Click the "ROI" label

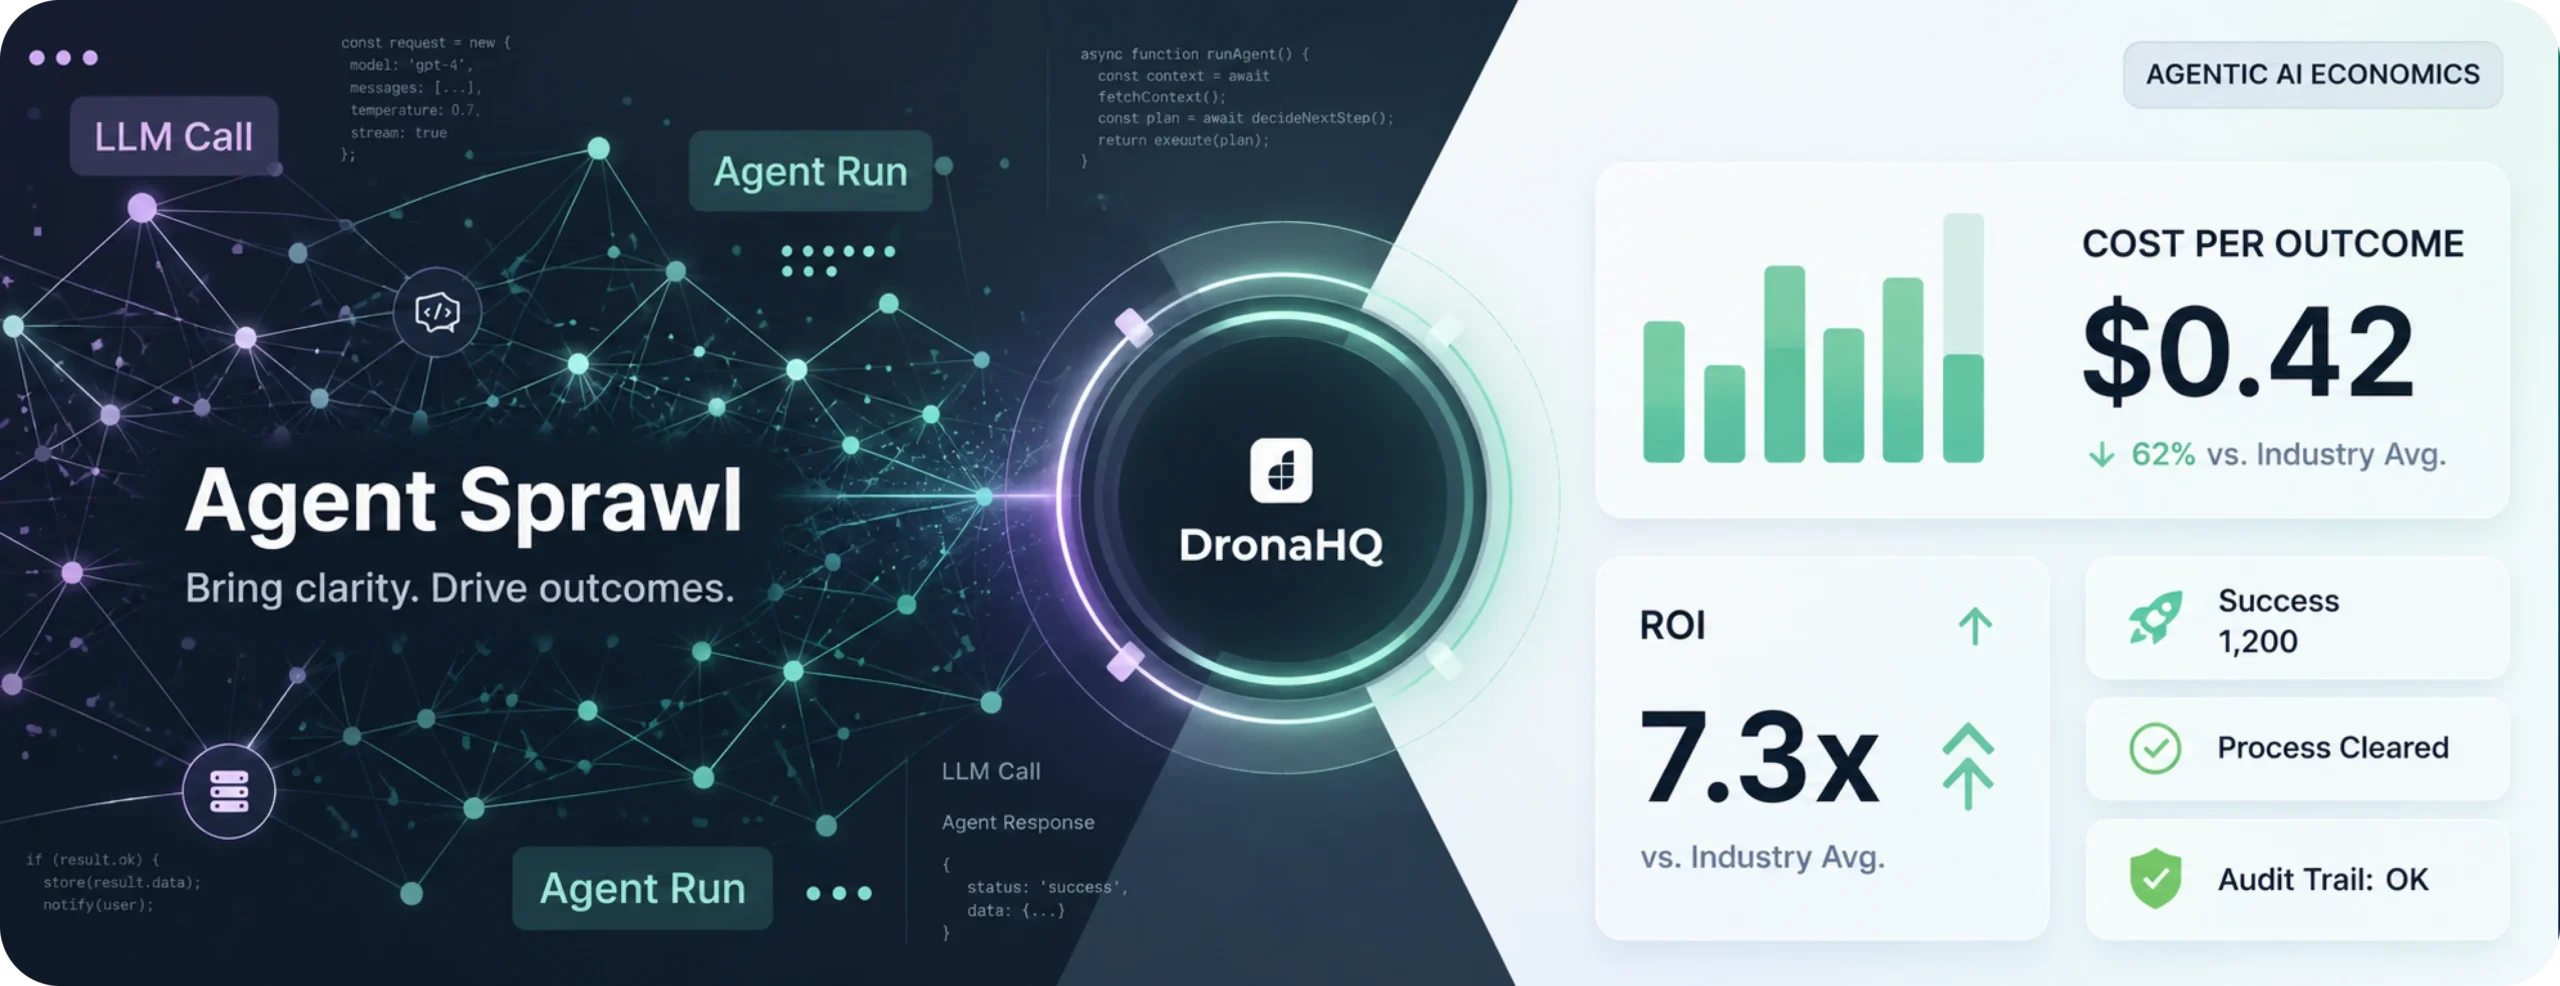tap(1672, 626)
